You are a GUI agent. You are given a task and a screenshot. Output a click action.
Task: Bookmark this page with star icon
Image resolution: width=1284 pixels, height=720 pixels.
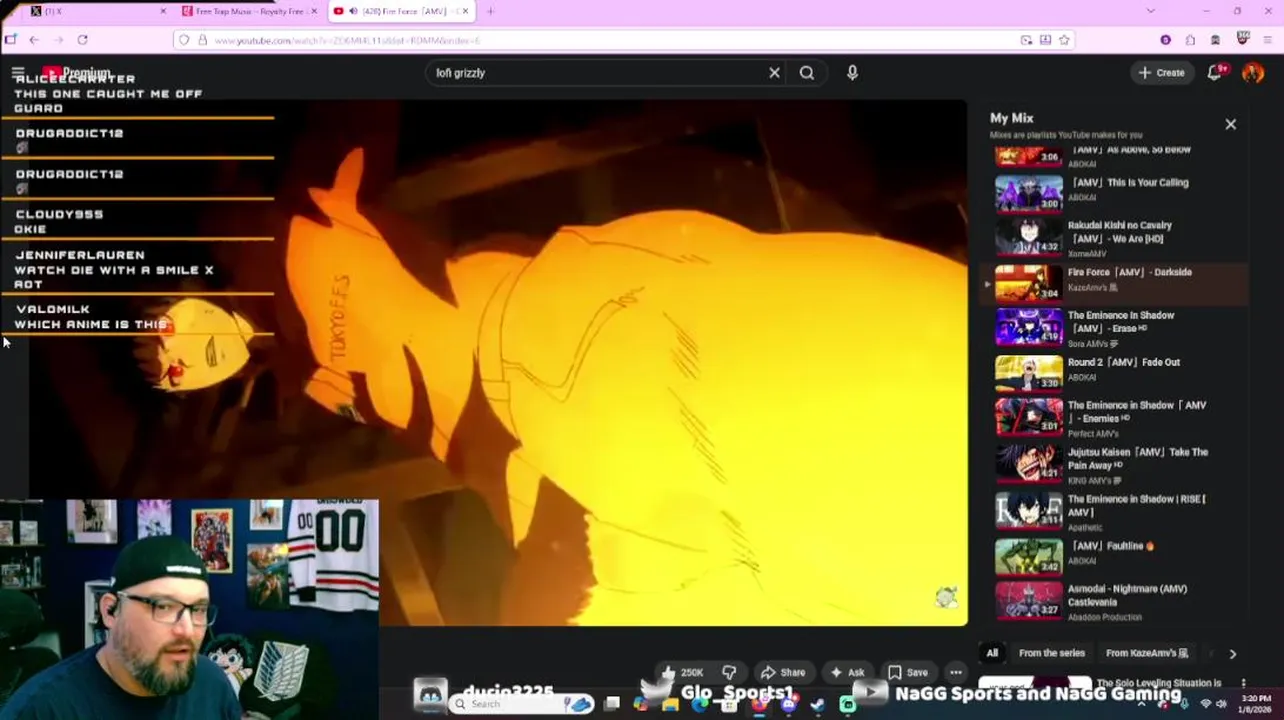pyautogui.click(x=1064, y=40)
